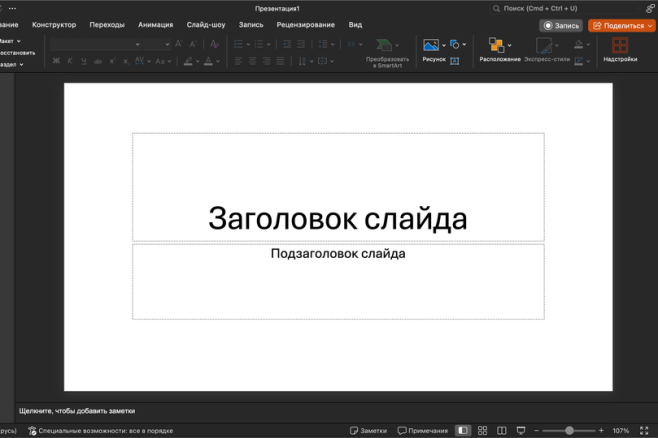Switch to the Переходы tab
Image resolution: width=658 pixels, height=438 pixels.
pos(107,25)
